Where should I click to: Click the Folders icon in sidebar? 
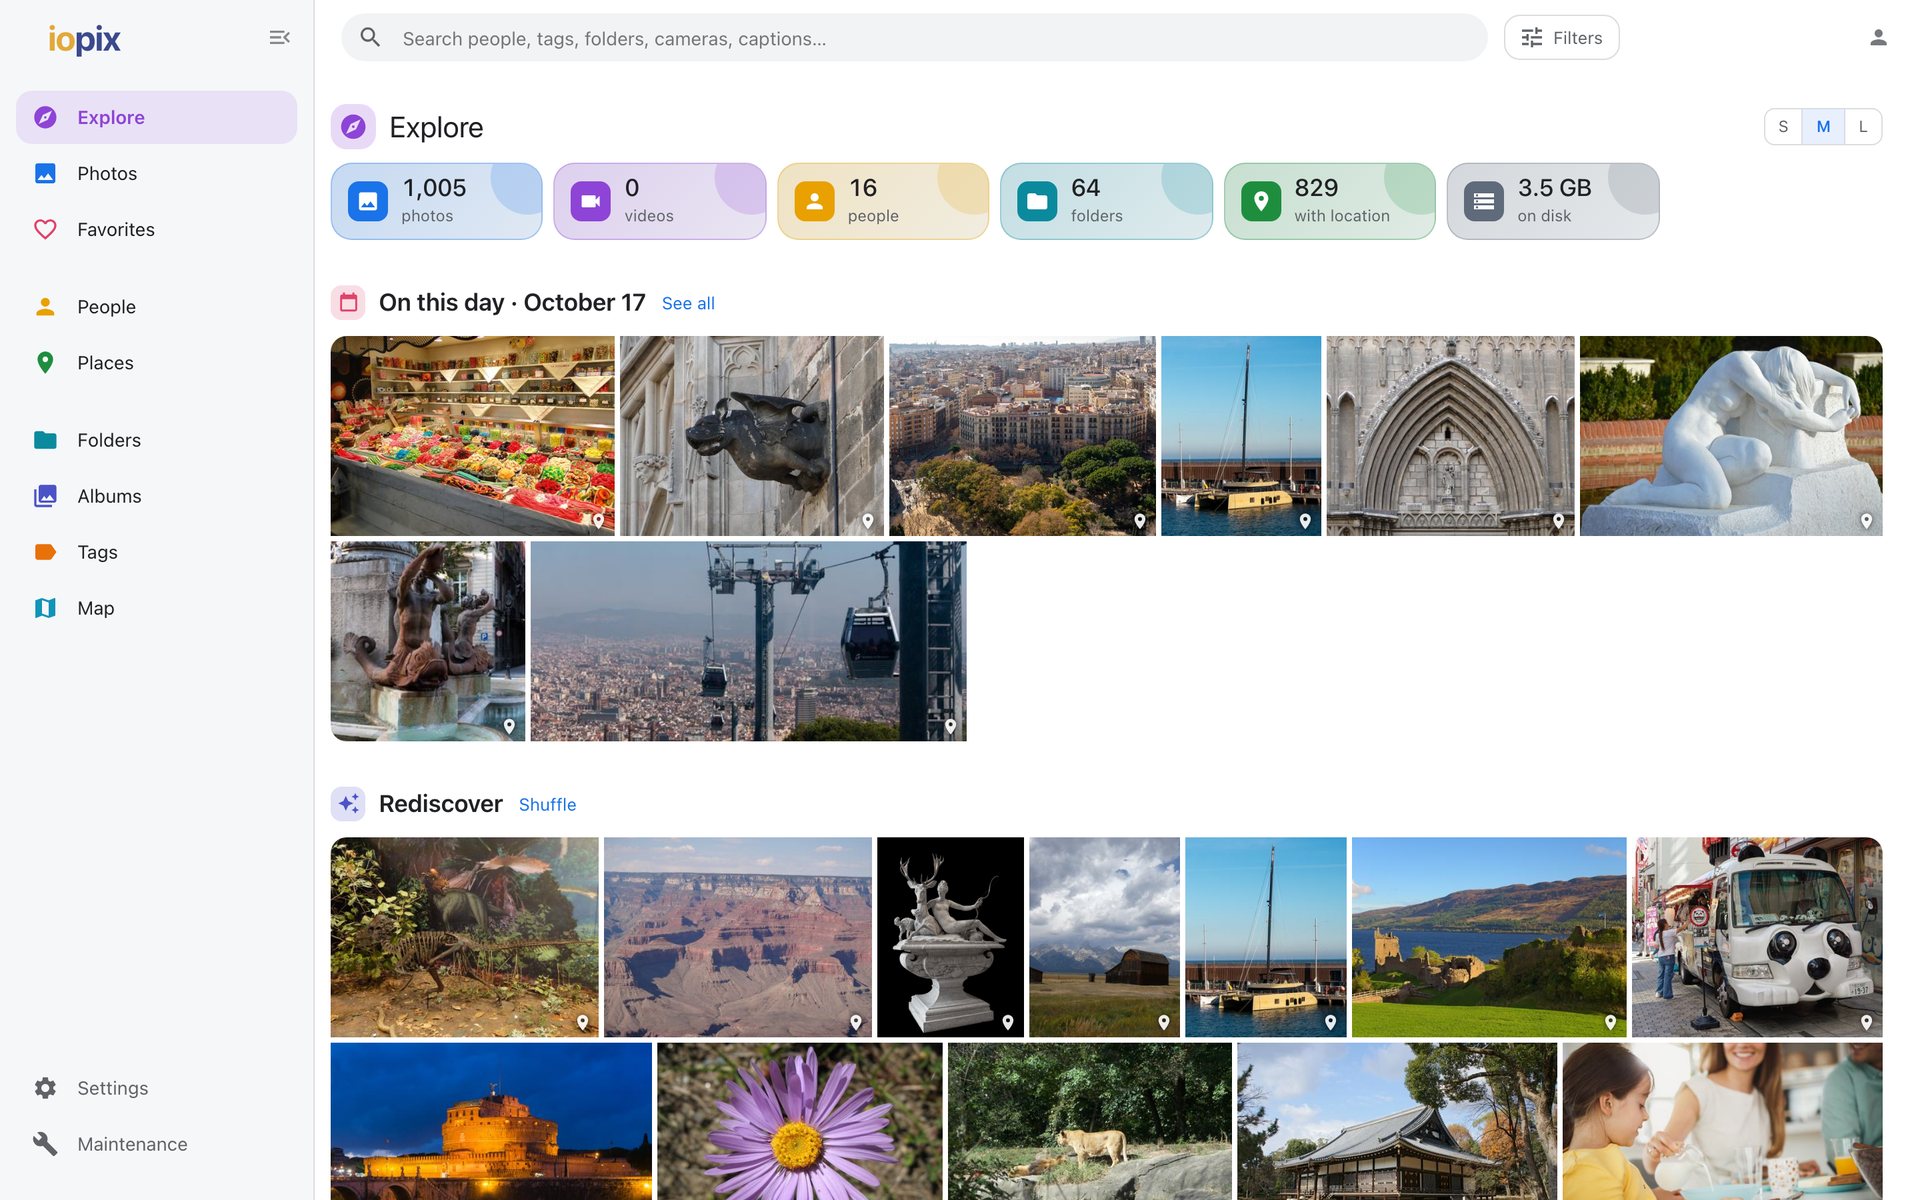click(x=45, y=440)
